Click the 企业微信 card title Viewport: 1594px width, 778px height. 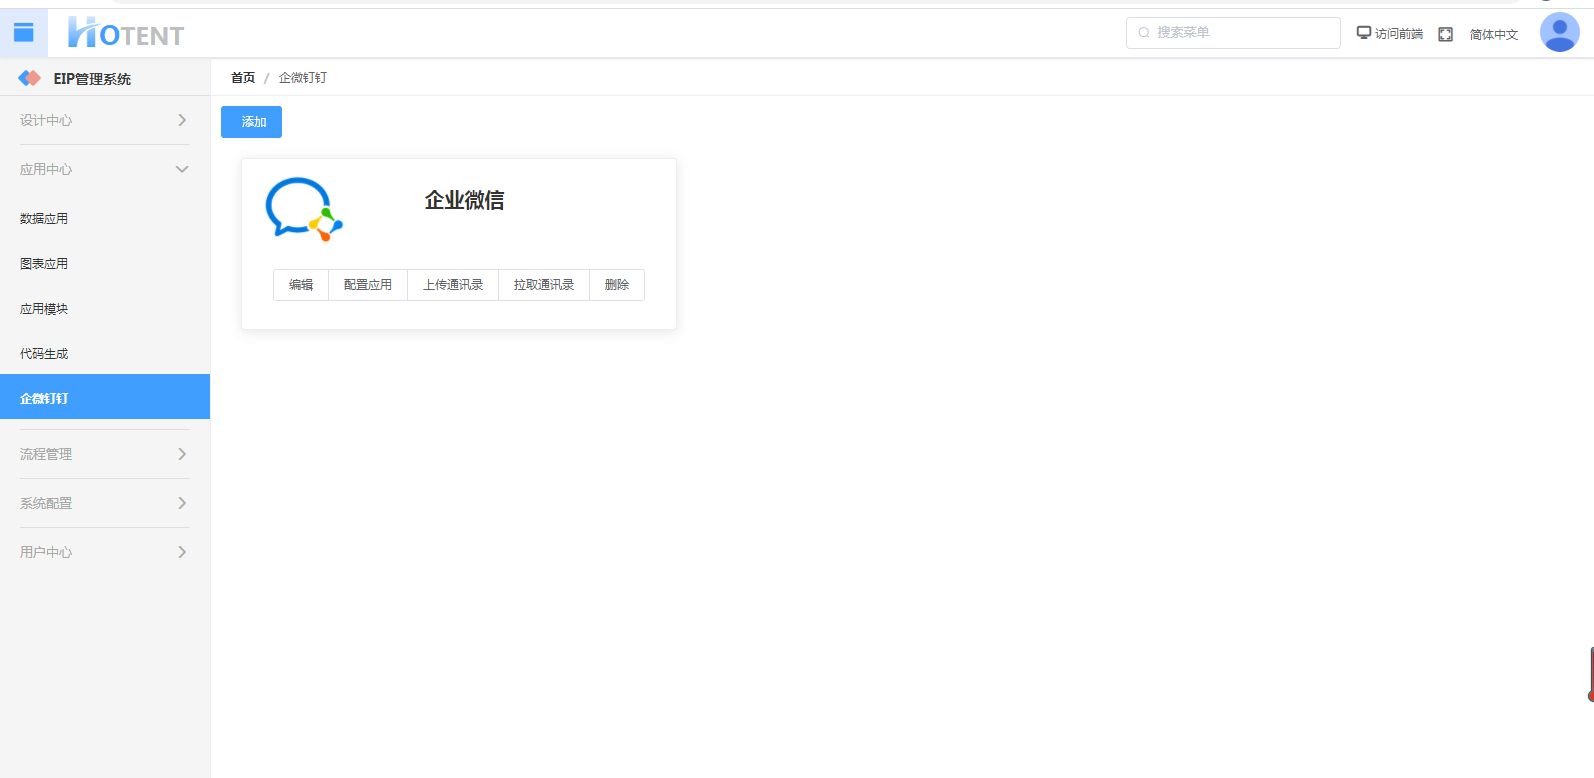pyautogui.click(x=464, y=200)
